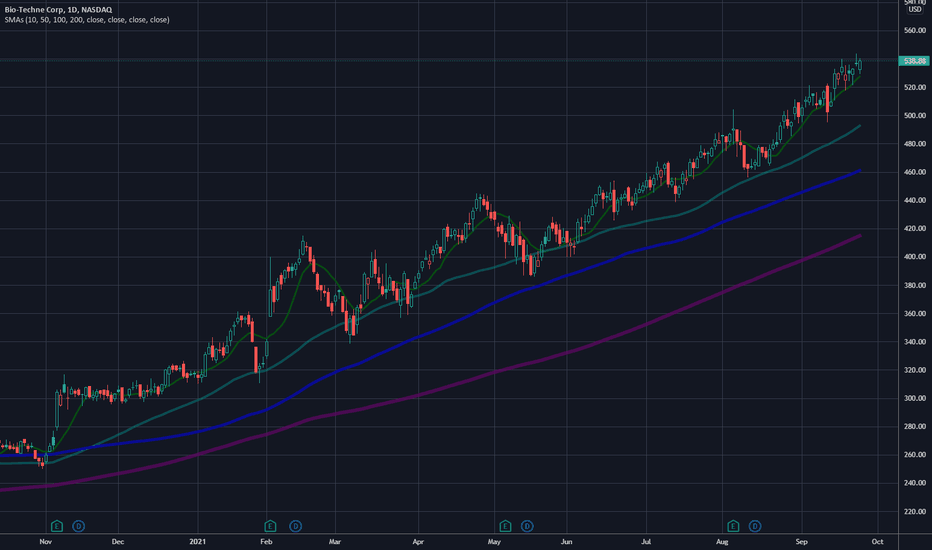Image resolution: width=932 pixels, height=550 pixels.
Task: Click the May label on time axis
Action: [x=494, y=542]
